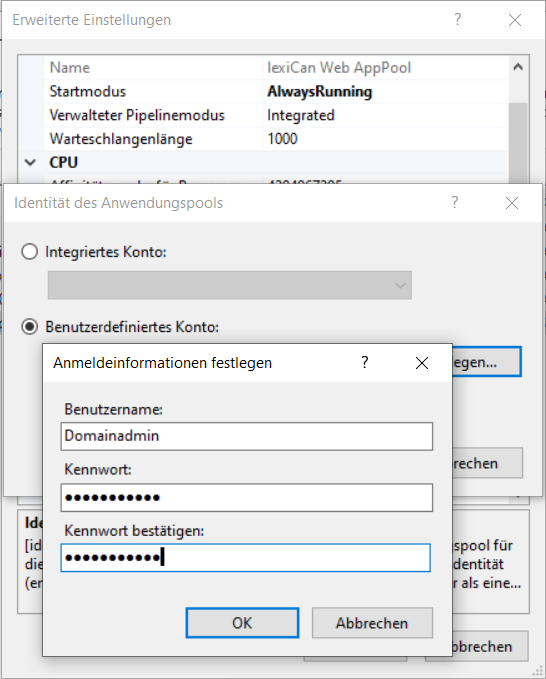
Task: Select the Warteschlangenlänge value 1000
Action: (x=282, y=139)
